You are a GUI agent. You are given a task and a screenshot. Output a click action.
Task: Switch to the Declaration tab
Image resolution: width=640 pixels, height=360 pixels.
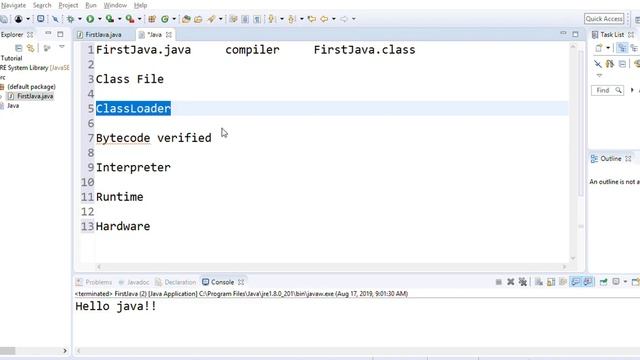[x=176, y=282]
